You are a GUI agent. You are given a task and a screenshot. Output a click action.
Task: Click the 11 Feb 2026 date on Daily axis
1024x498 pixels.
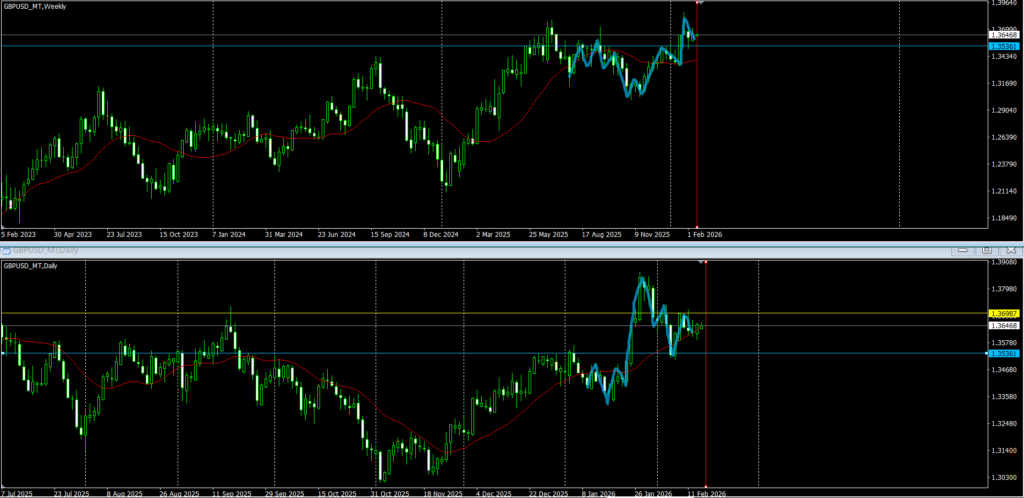705,493
